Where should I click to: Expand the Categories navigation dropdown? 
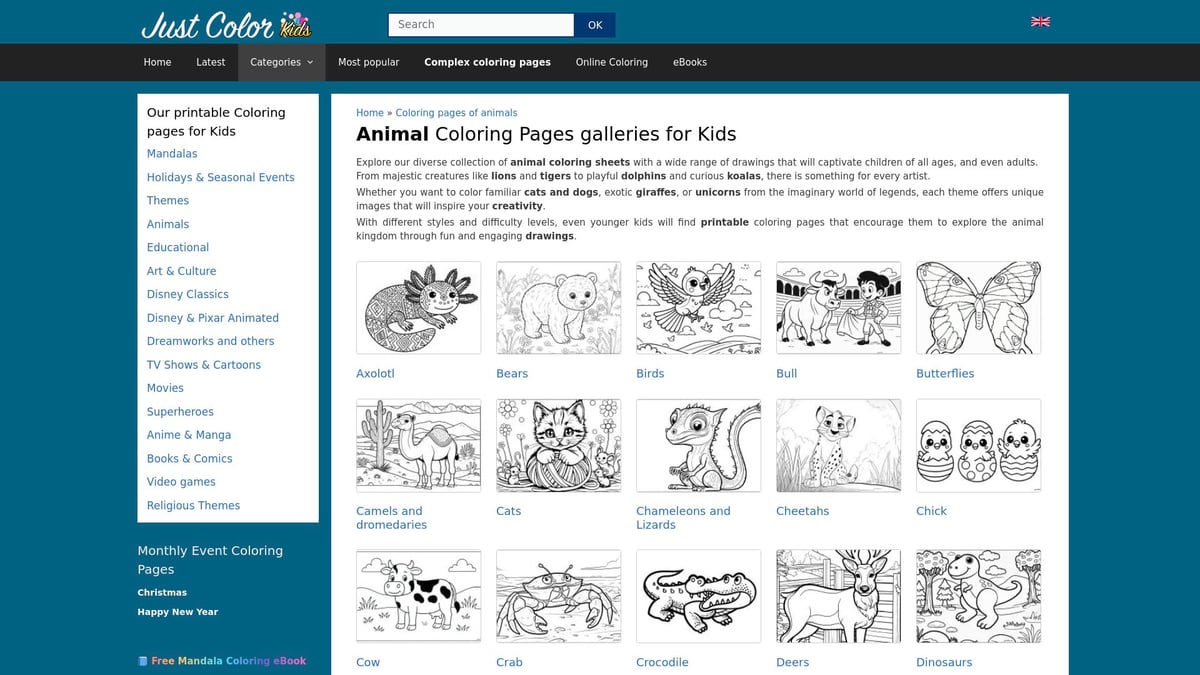(x=281, y=62)
